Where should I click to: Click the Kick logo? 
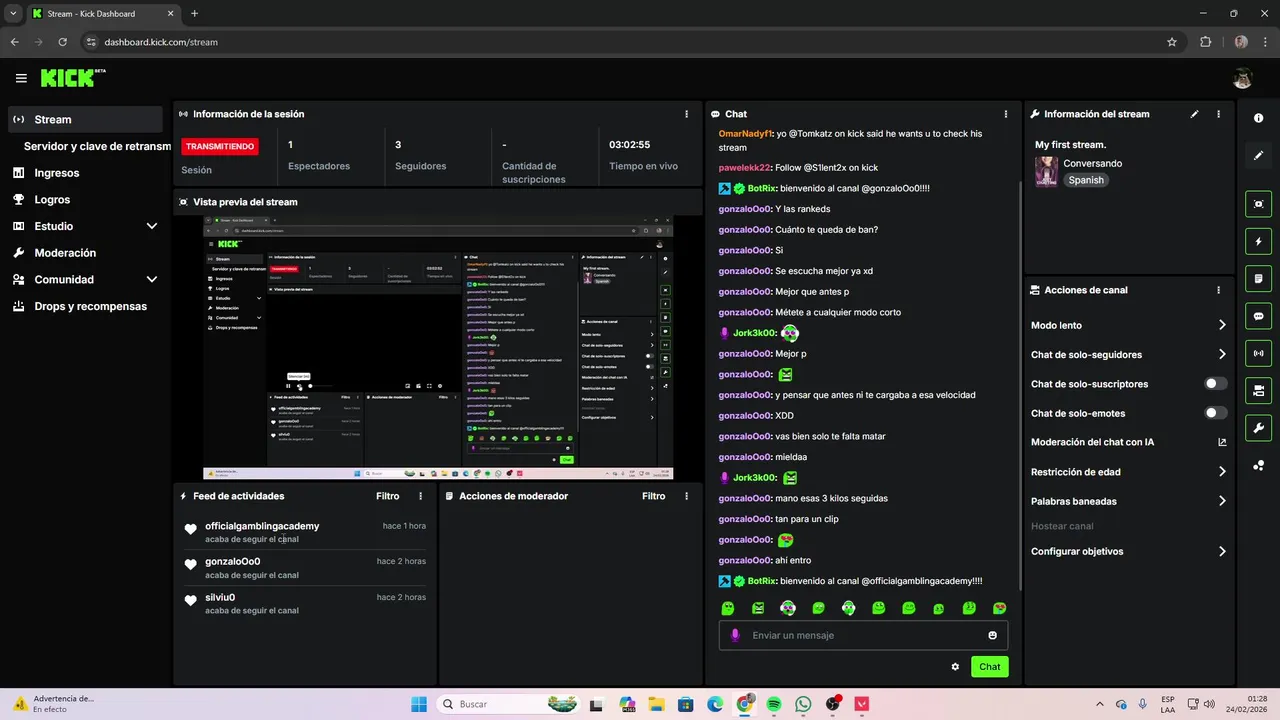tap(73, 78)
